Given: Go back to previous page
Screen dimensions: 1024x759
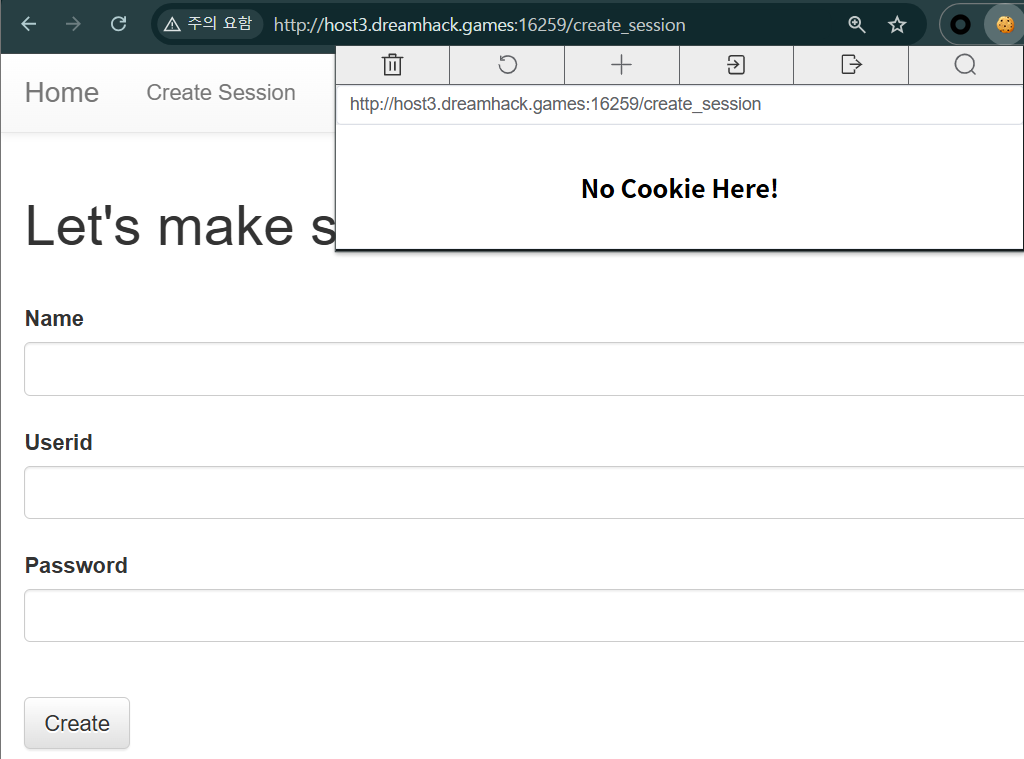Looking at the screenshot, I should (x=29, y=25).
